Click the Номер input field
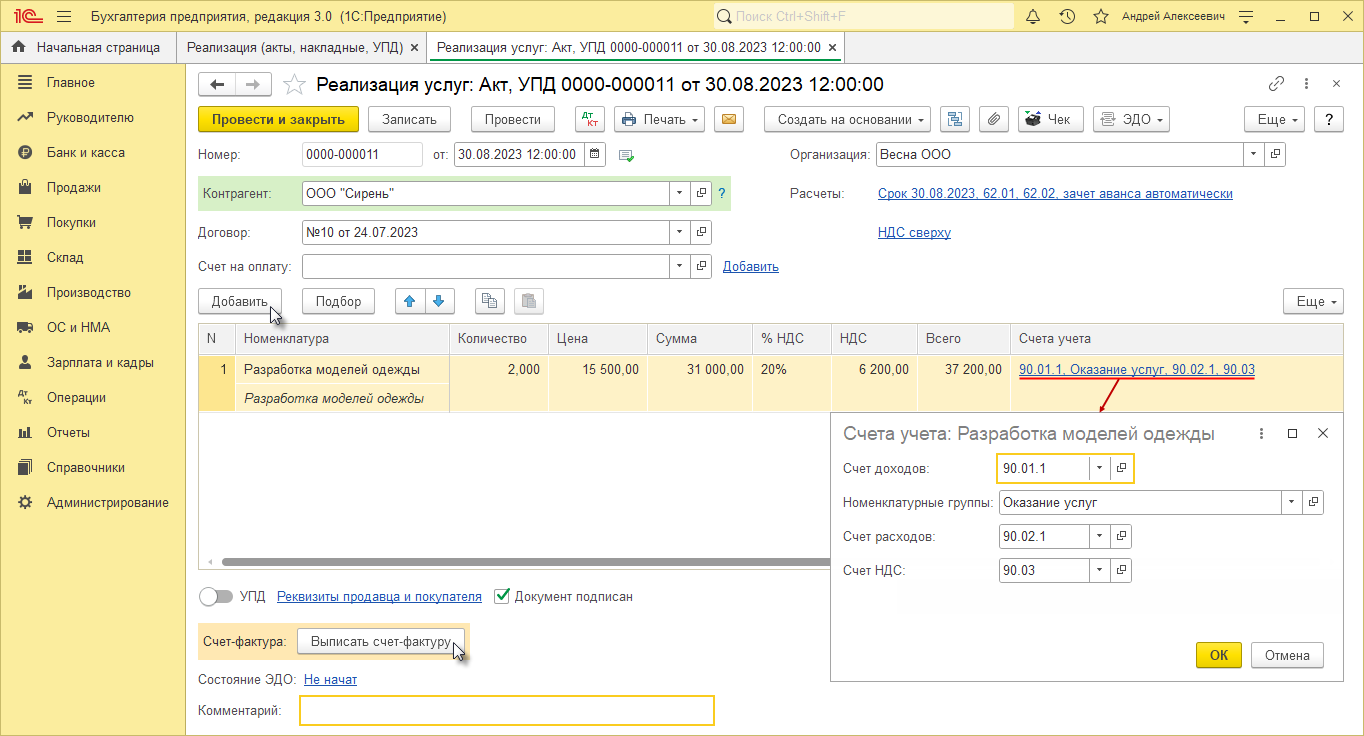Screen dimensions: 1364x736 (x=362, y=154)
